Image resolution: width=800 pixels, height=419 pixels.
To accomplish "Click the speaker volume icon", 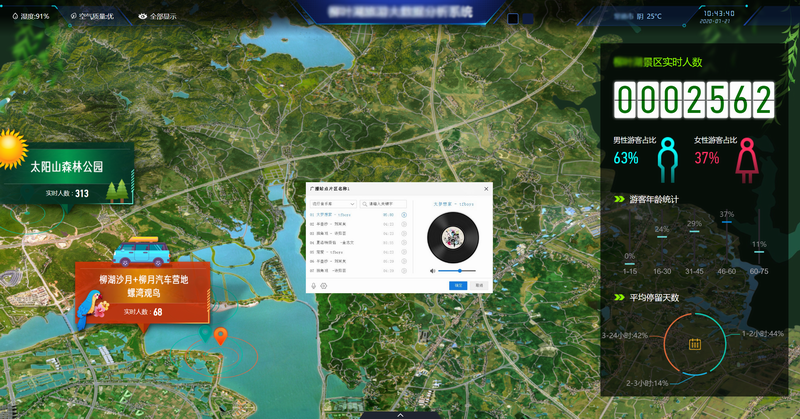I will (433, 271).
